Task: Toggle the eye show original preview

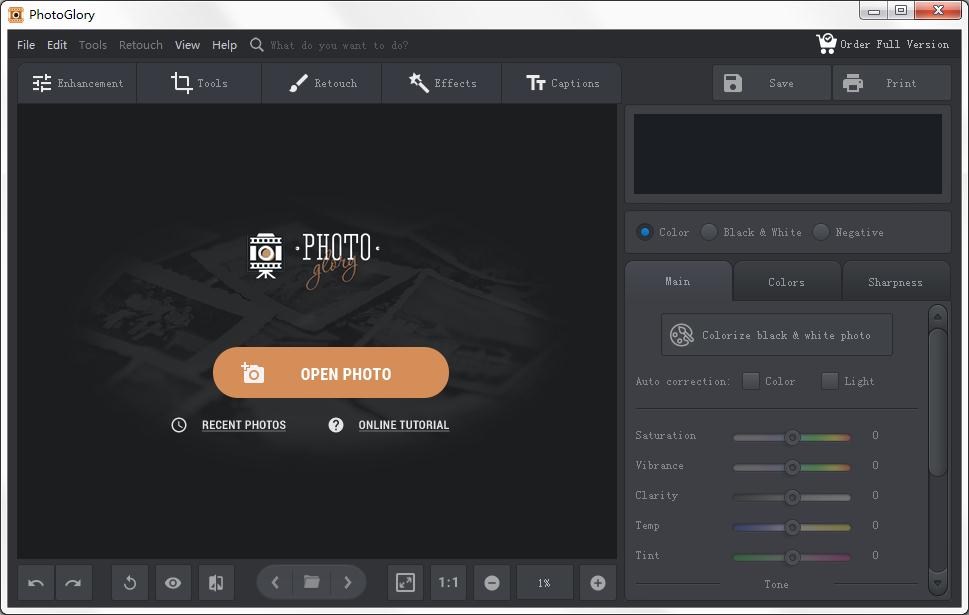Action: point(173,583)
